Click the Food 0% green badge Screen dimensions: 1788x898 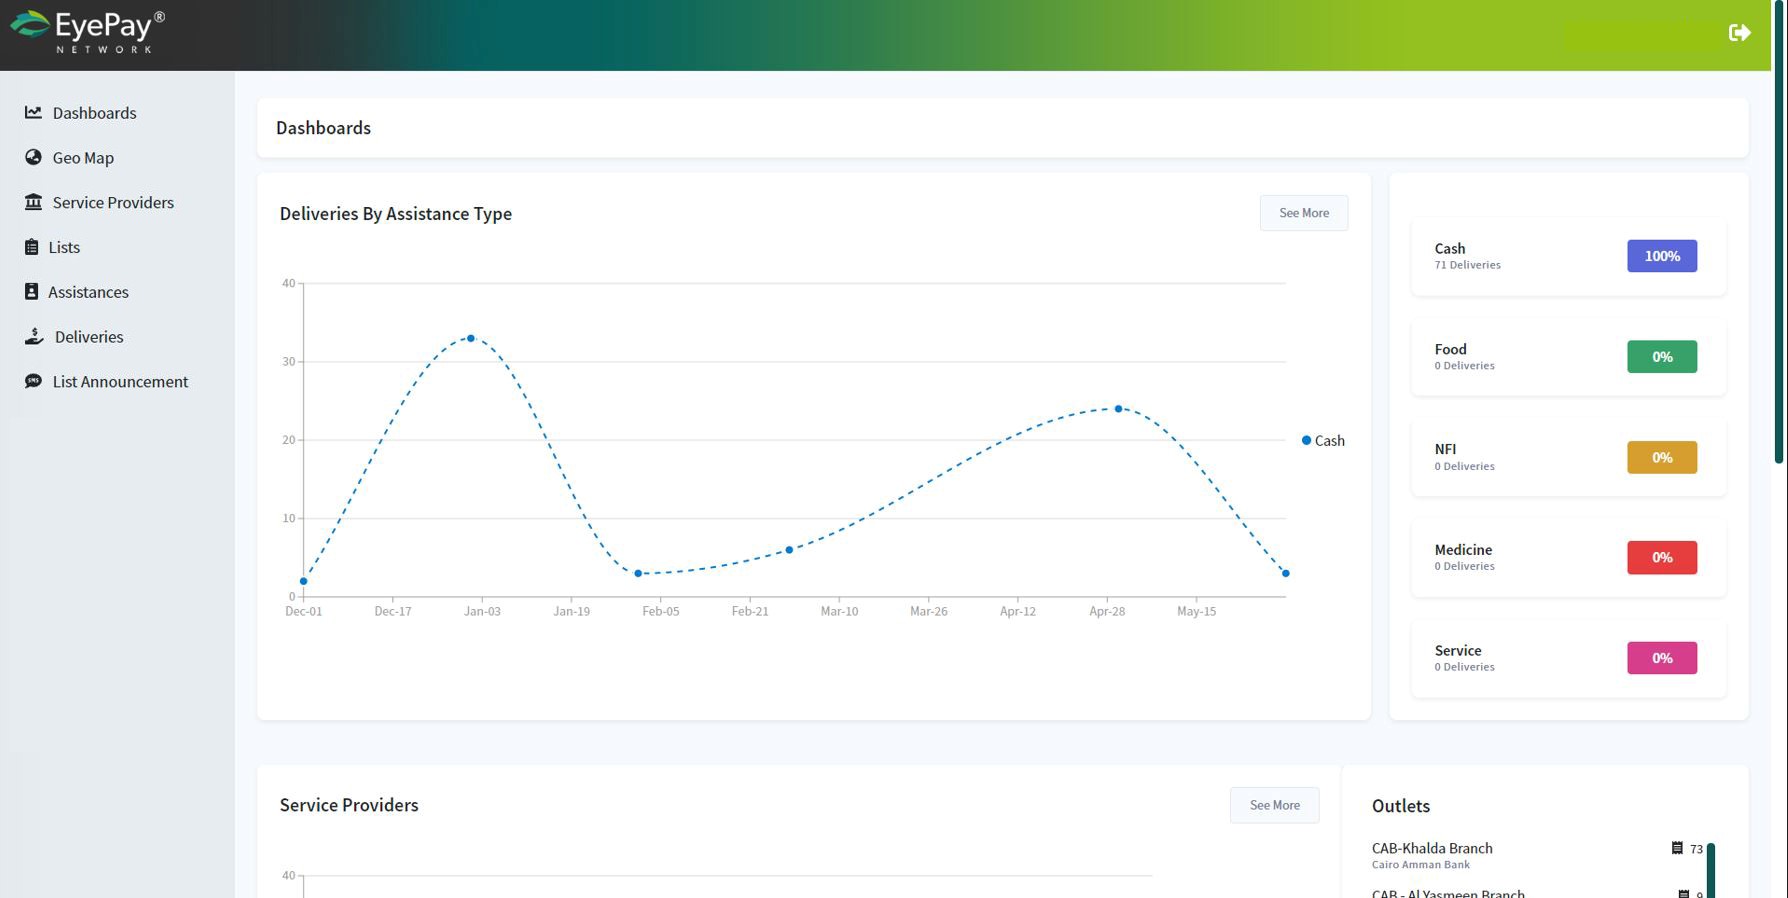[x=1662, y=357]
